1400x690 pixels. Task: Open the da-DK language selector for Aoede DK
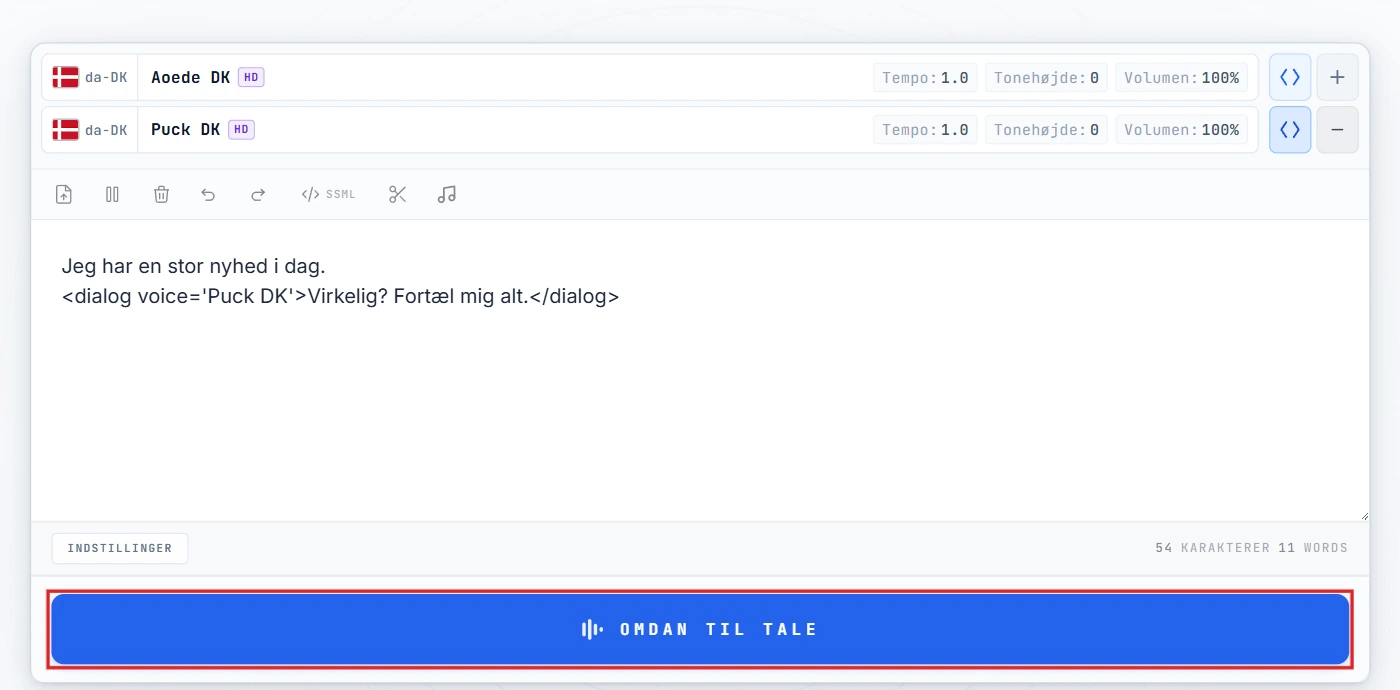click(x=90, y=77)
